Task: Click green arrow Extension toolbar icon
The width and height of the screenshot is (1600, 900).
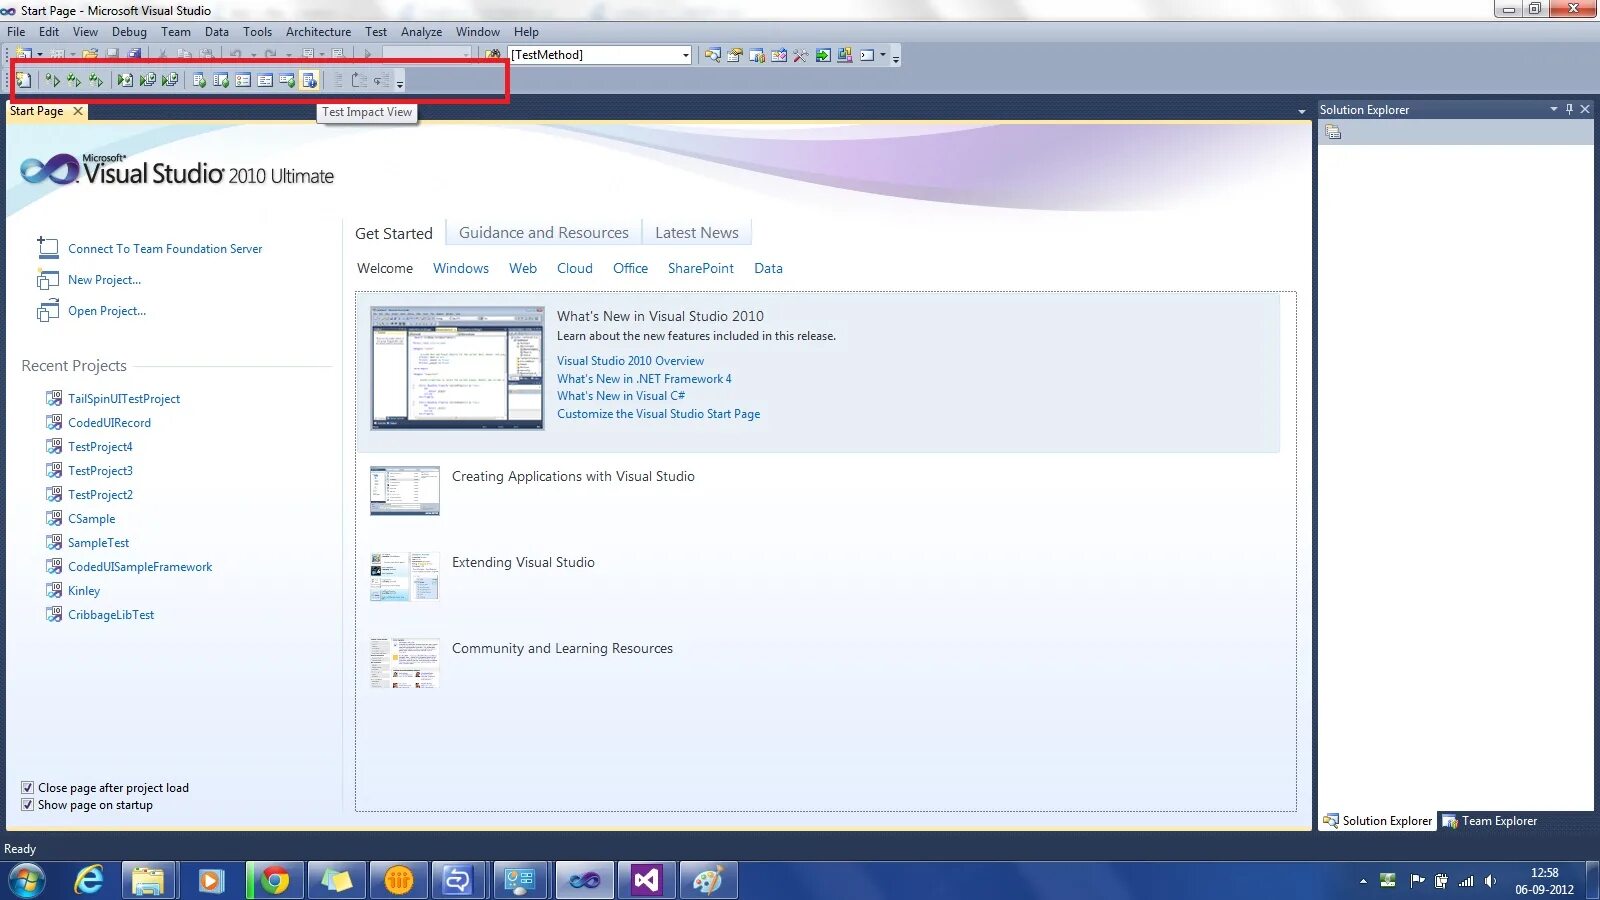Action: 823,55
